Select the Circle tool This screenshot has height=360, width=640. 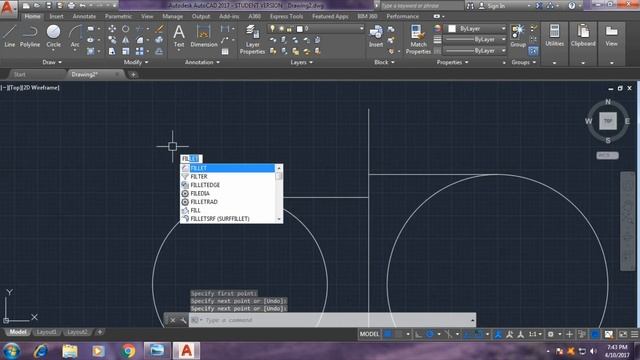click(53, 36)
